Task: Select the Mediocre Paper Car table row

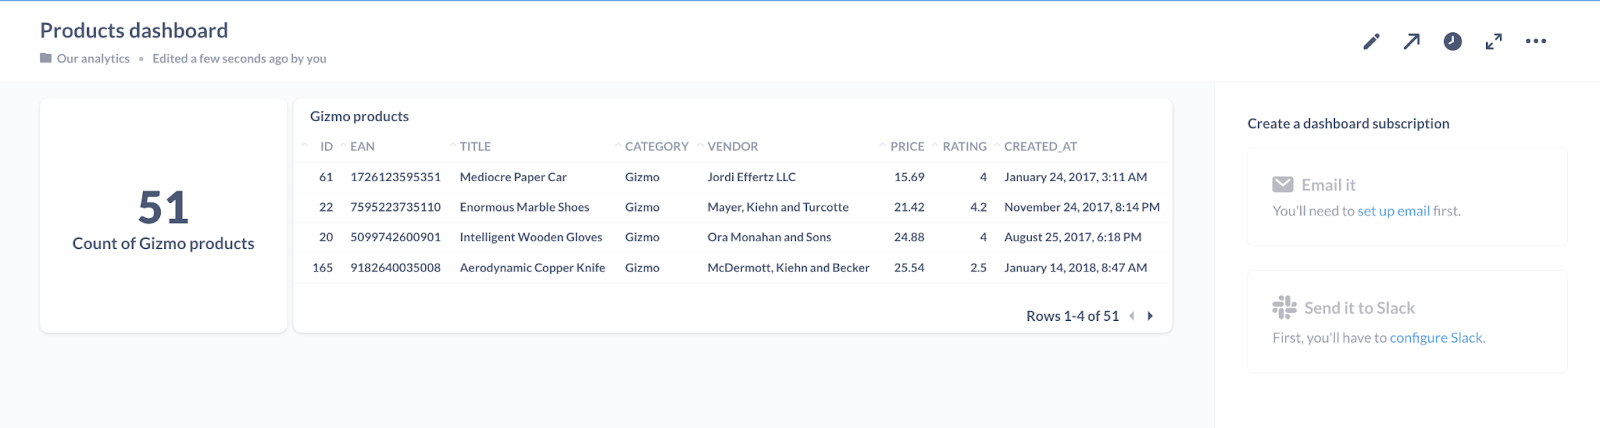Action: pos(513,177)
